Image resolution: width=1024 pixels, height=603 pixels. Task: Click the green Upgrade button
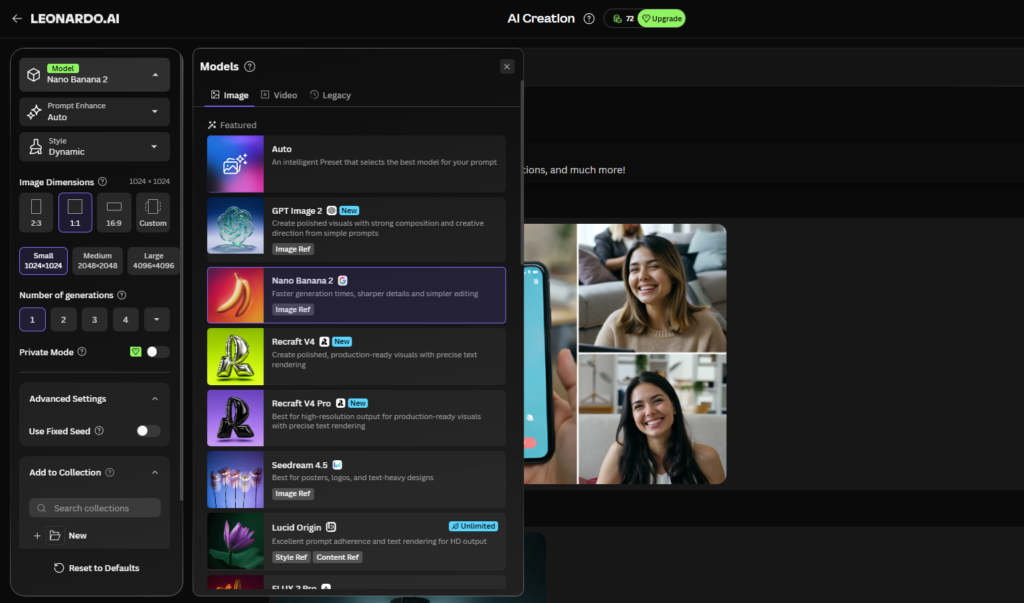[662, 18]
